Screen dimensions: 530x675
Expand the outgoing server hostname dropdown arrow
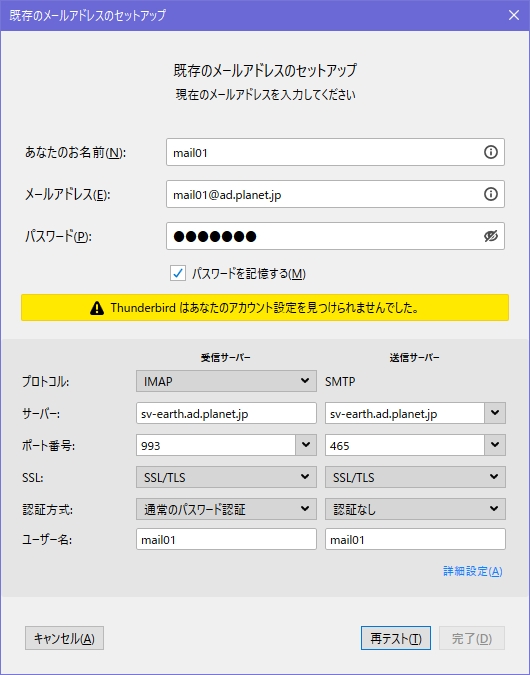pyautogui.click(x=495, y=413)
